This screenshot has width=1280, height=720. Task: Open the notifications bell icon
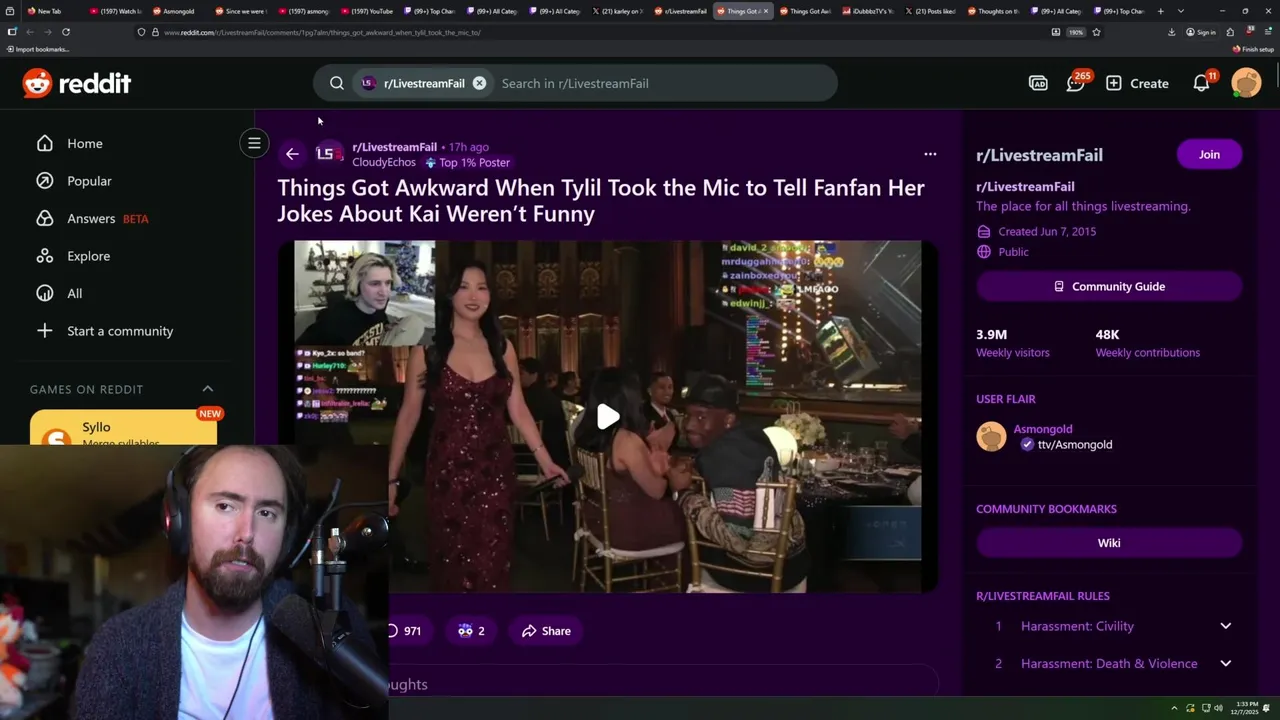pos(1202,83)
